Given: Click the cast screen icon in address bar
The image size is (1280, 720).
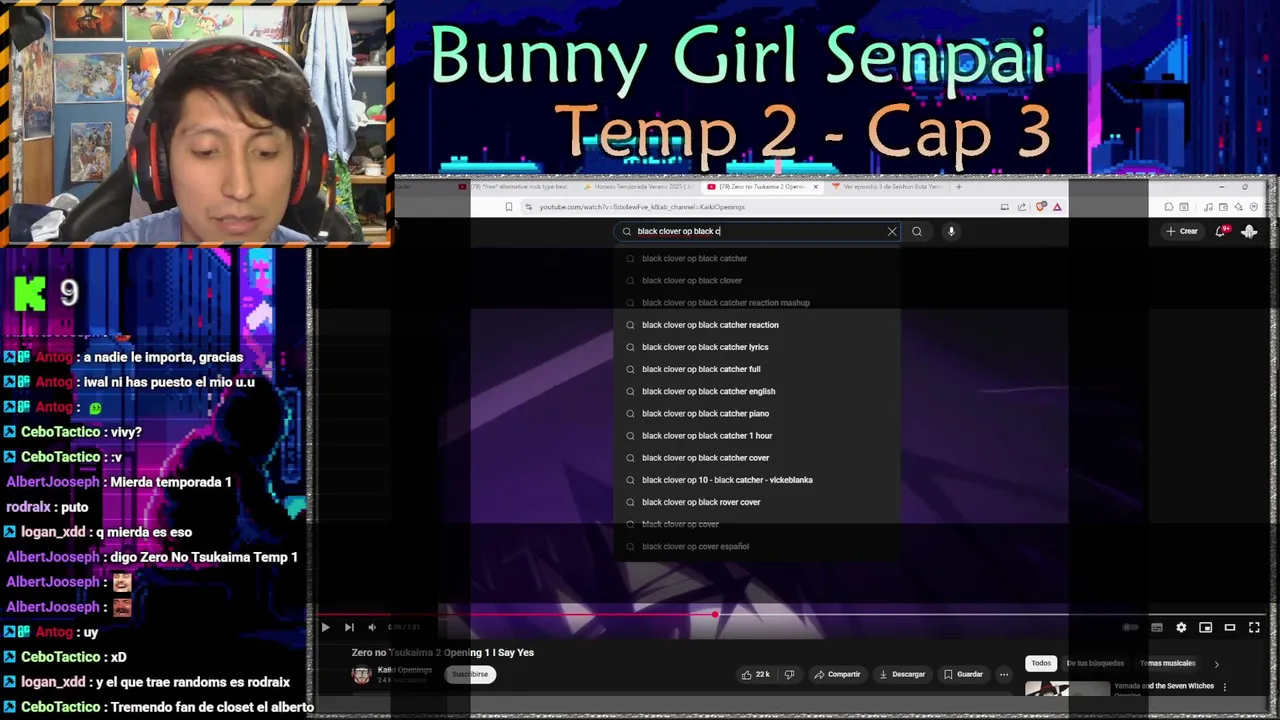Looking at the screenshot, I should tap(1004, 207).
